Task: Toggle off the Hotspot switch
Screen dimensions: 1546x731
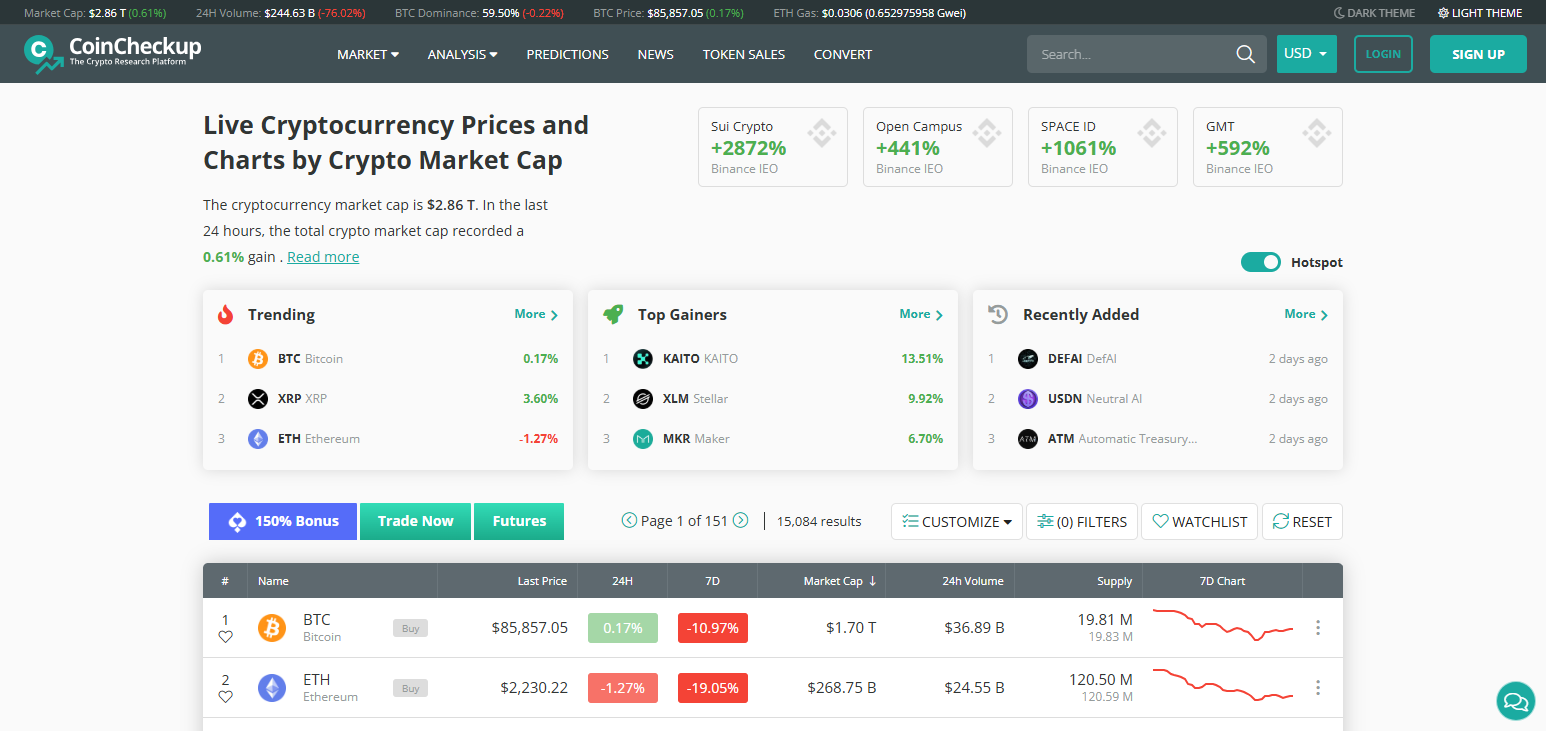Action: click(x=1260, y=262)
